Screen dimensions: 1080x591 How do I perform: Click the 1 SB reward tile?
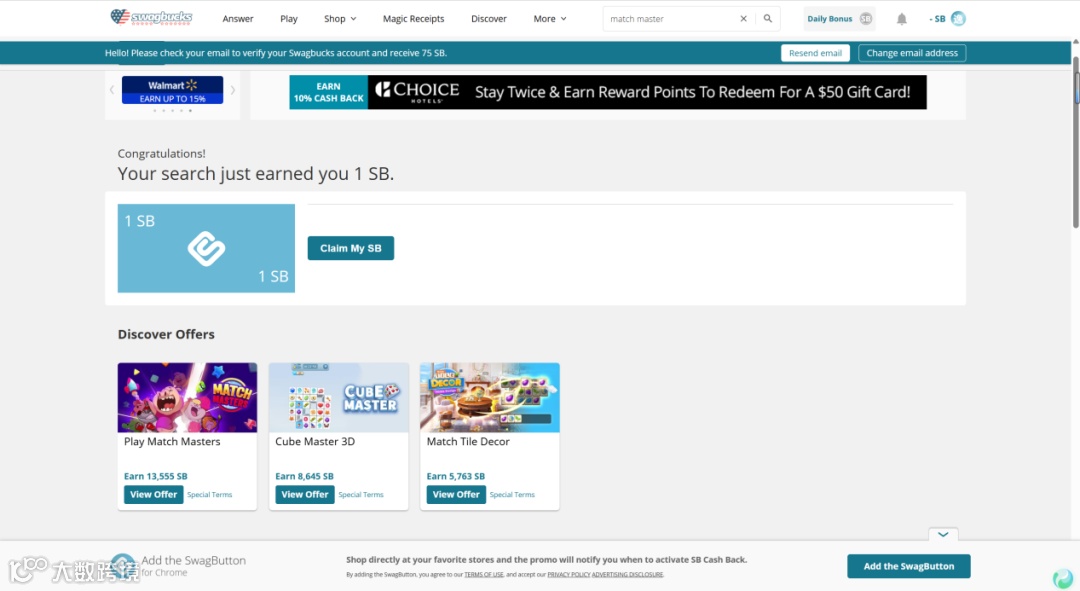pyautogui.click(x=206, y=248)
